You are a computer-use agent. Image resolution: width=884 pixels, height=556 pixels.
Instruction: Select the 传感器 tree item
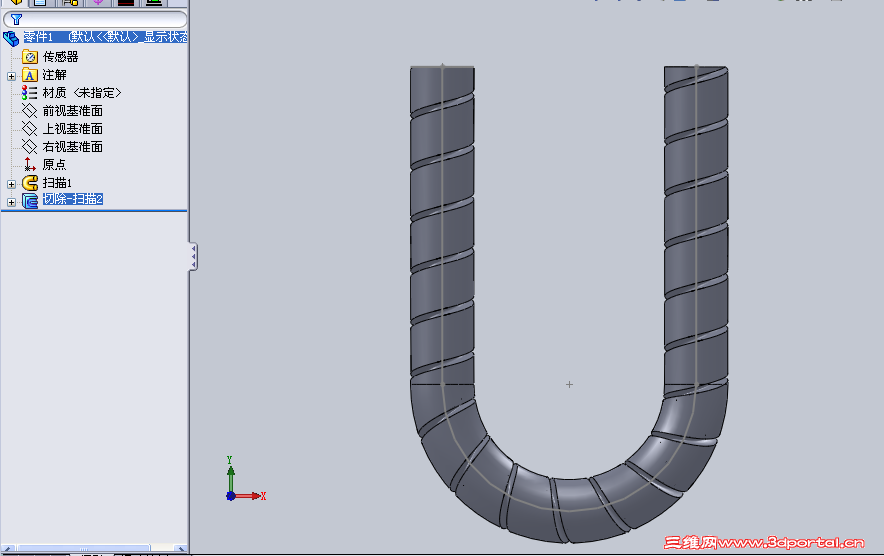pos(60,56)
